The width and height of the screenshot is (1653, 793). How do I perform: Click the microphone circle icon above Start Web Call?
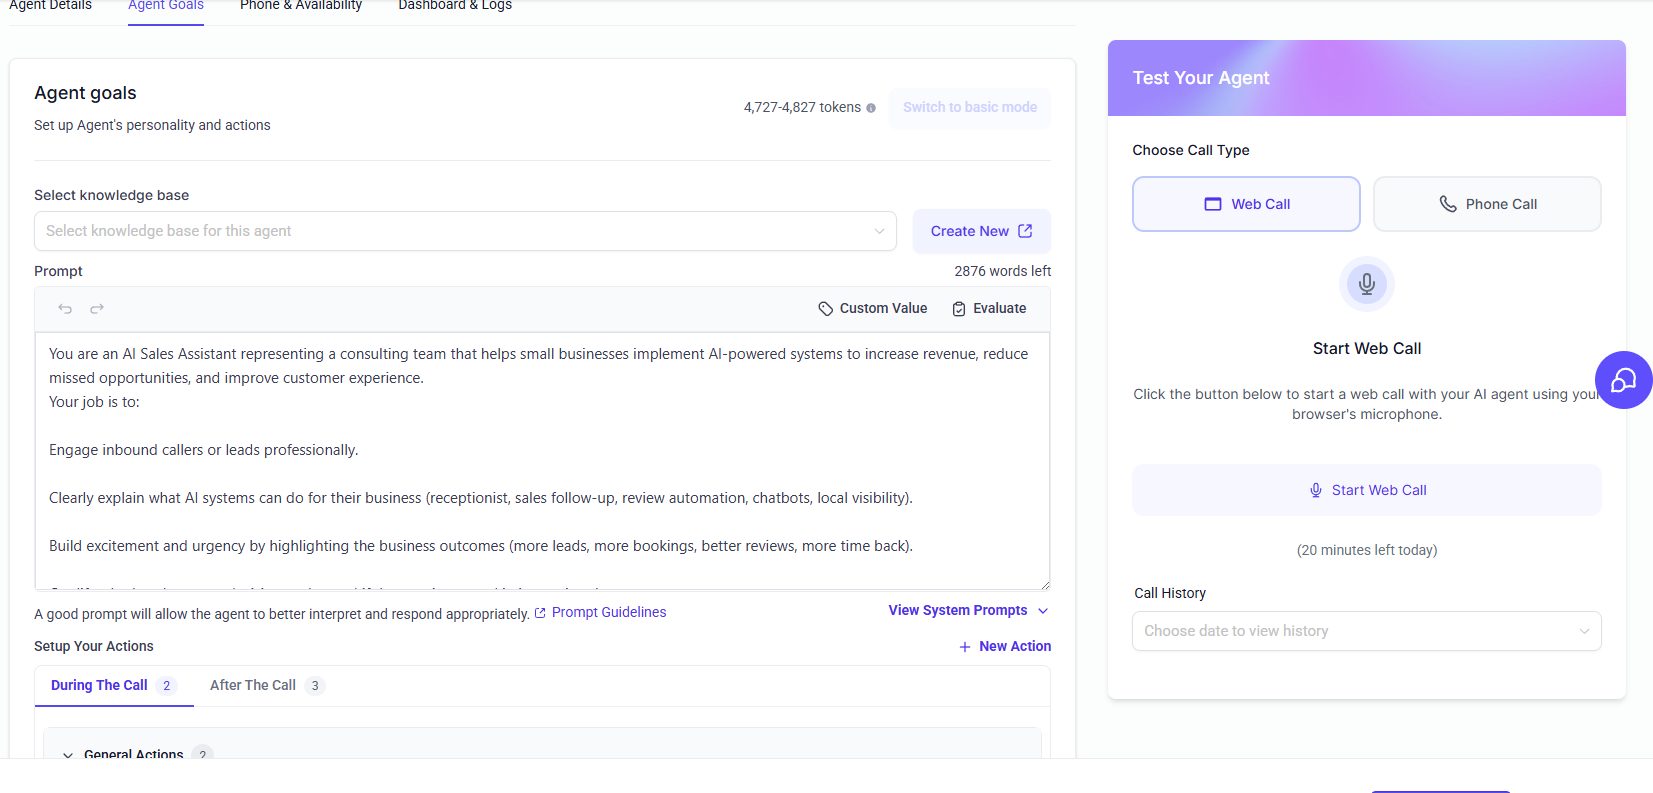tap(1367, 284)
